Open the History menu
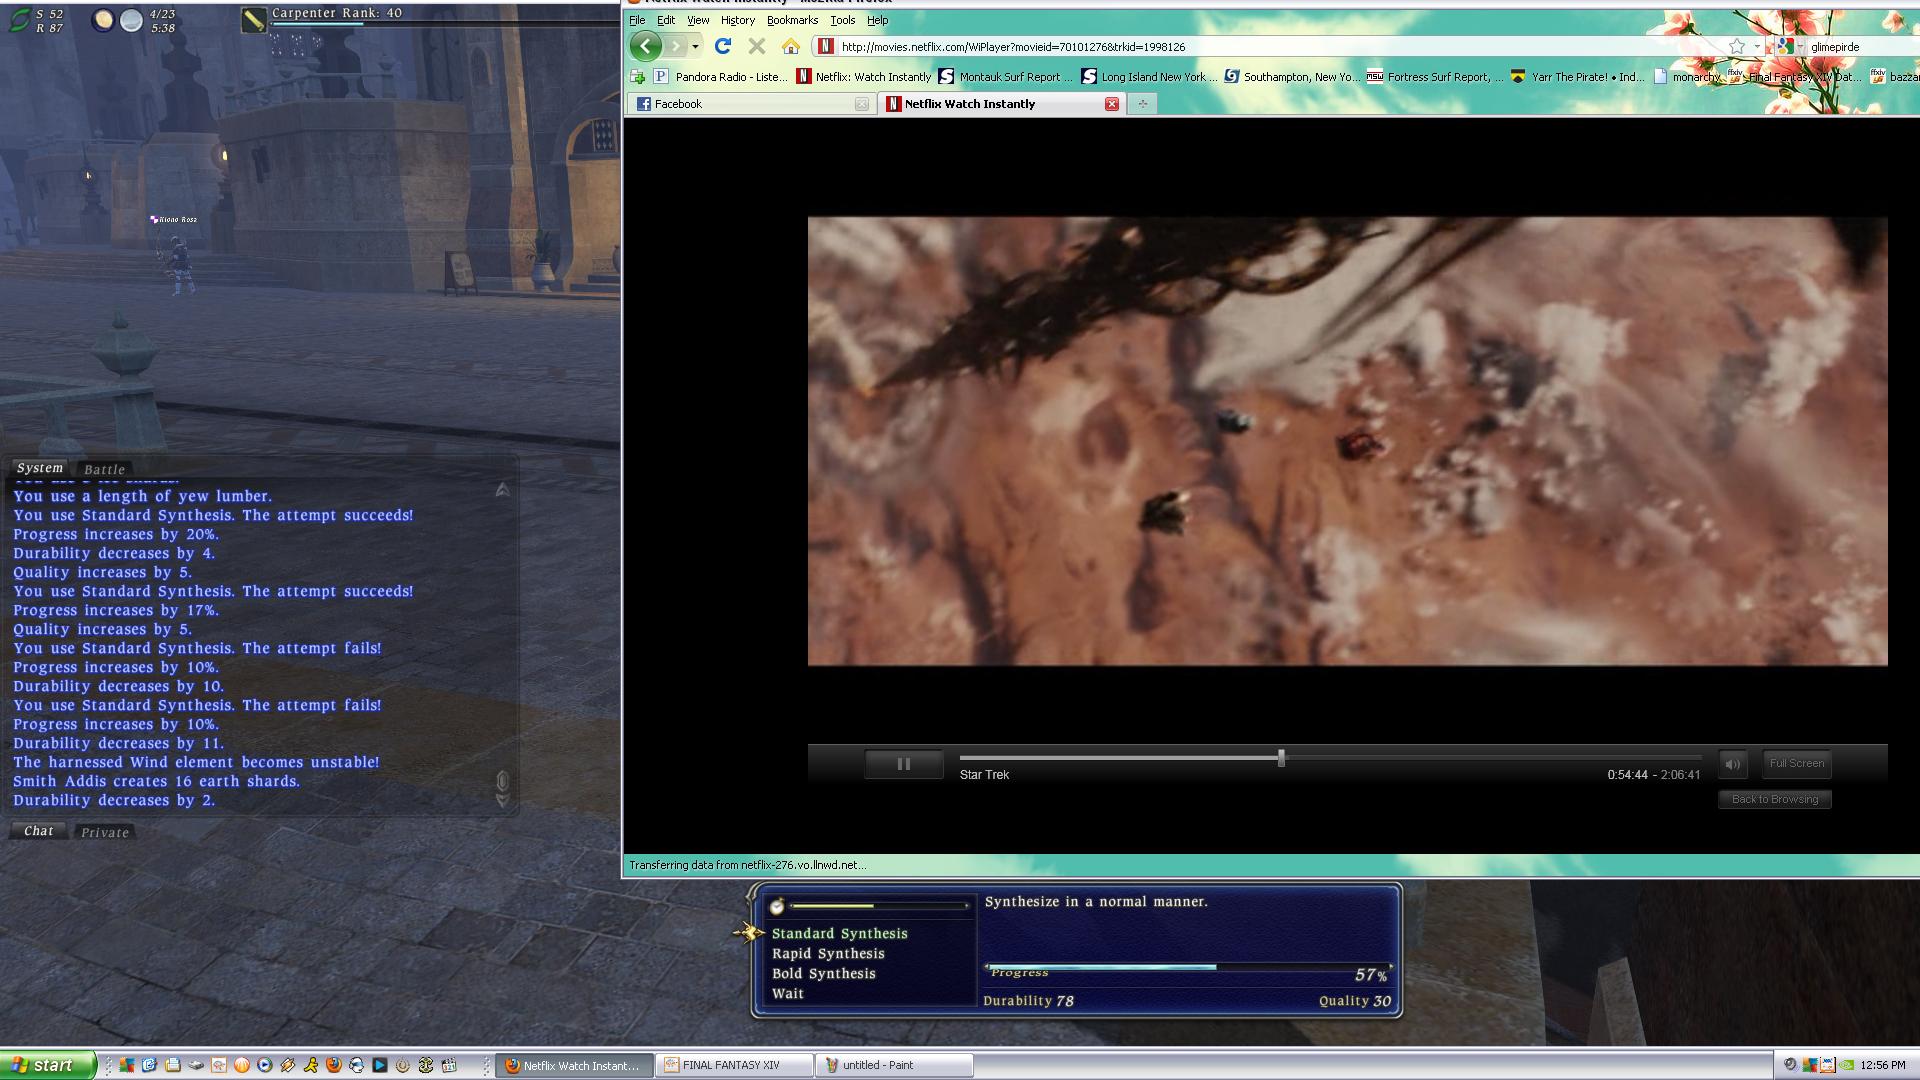The image size is (1920, 1080). click(x=738, y=20)
